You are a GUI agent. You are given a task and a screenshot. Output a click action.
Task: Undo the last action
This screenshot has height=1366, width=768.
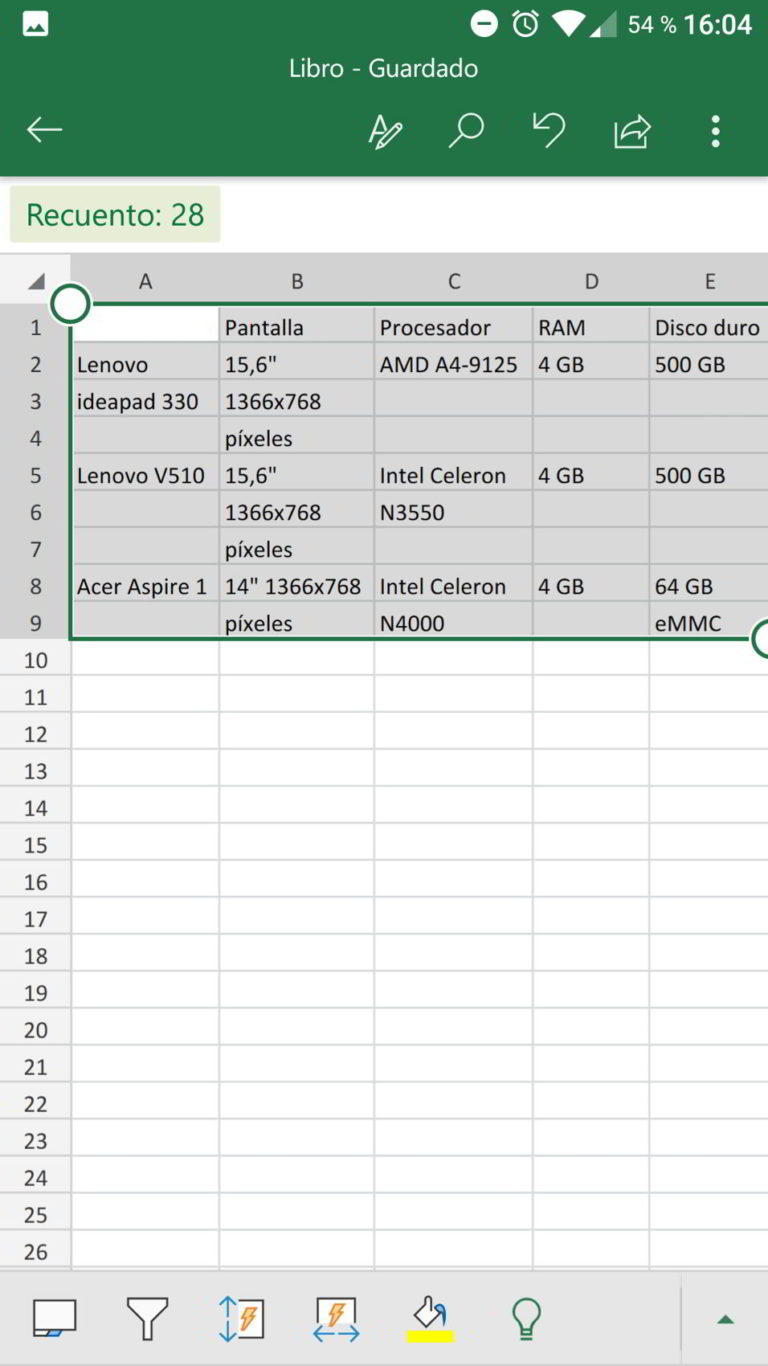549,130
